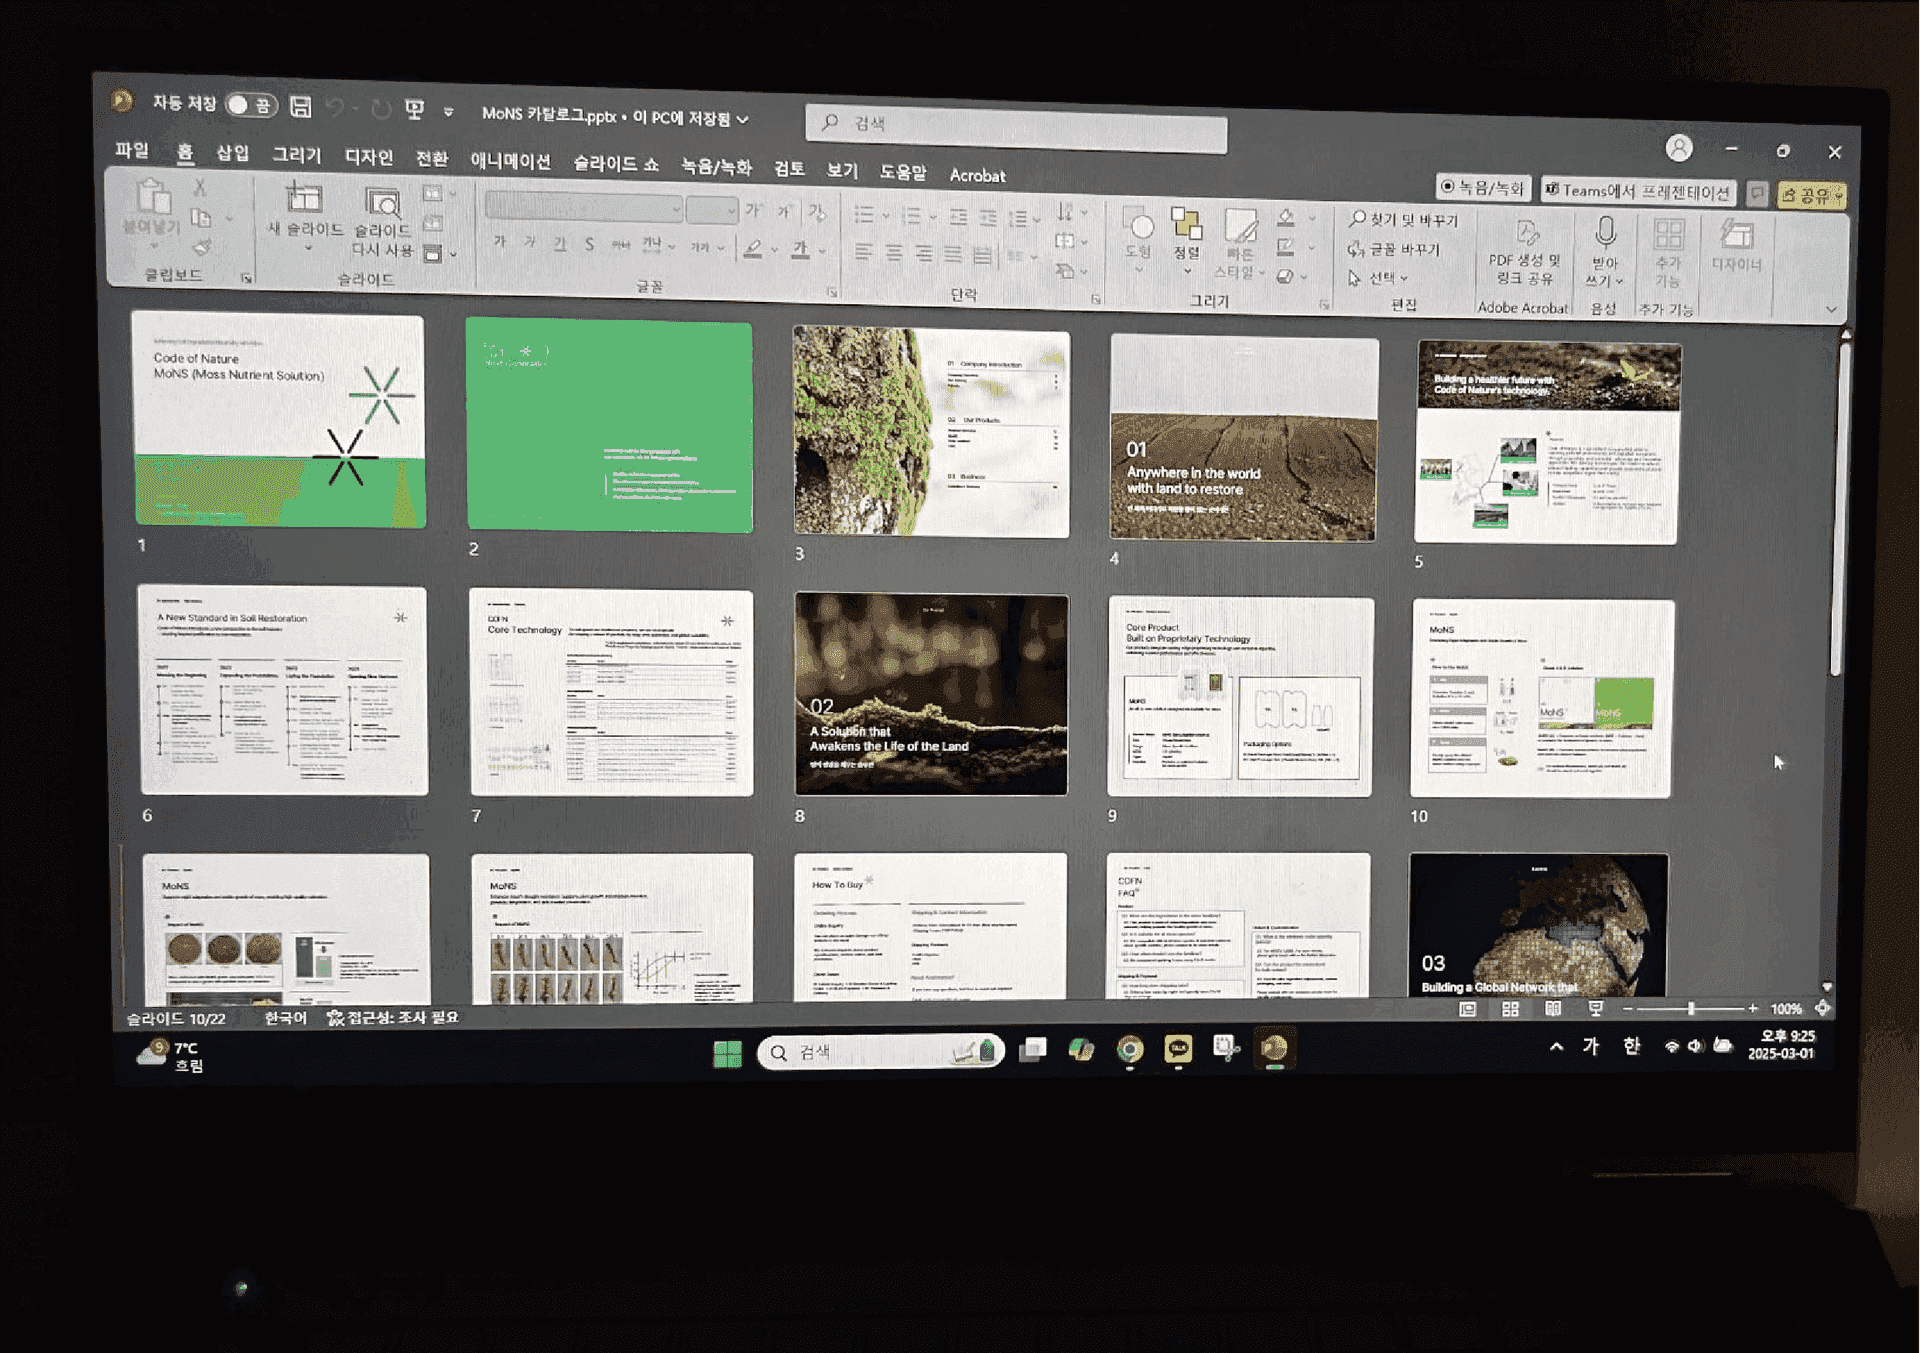Click the Cut scissors icon
The height and width of the screenshot is (1353, 1920).
[x=200, y=187]
